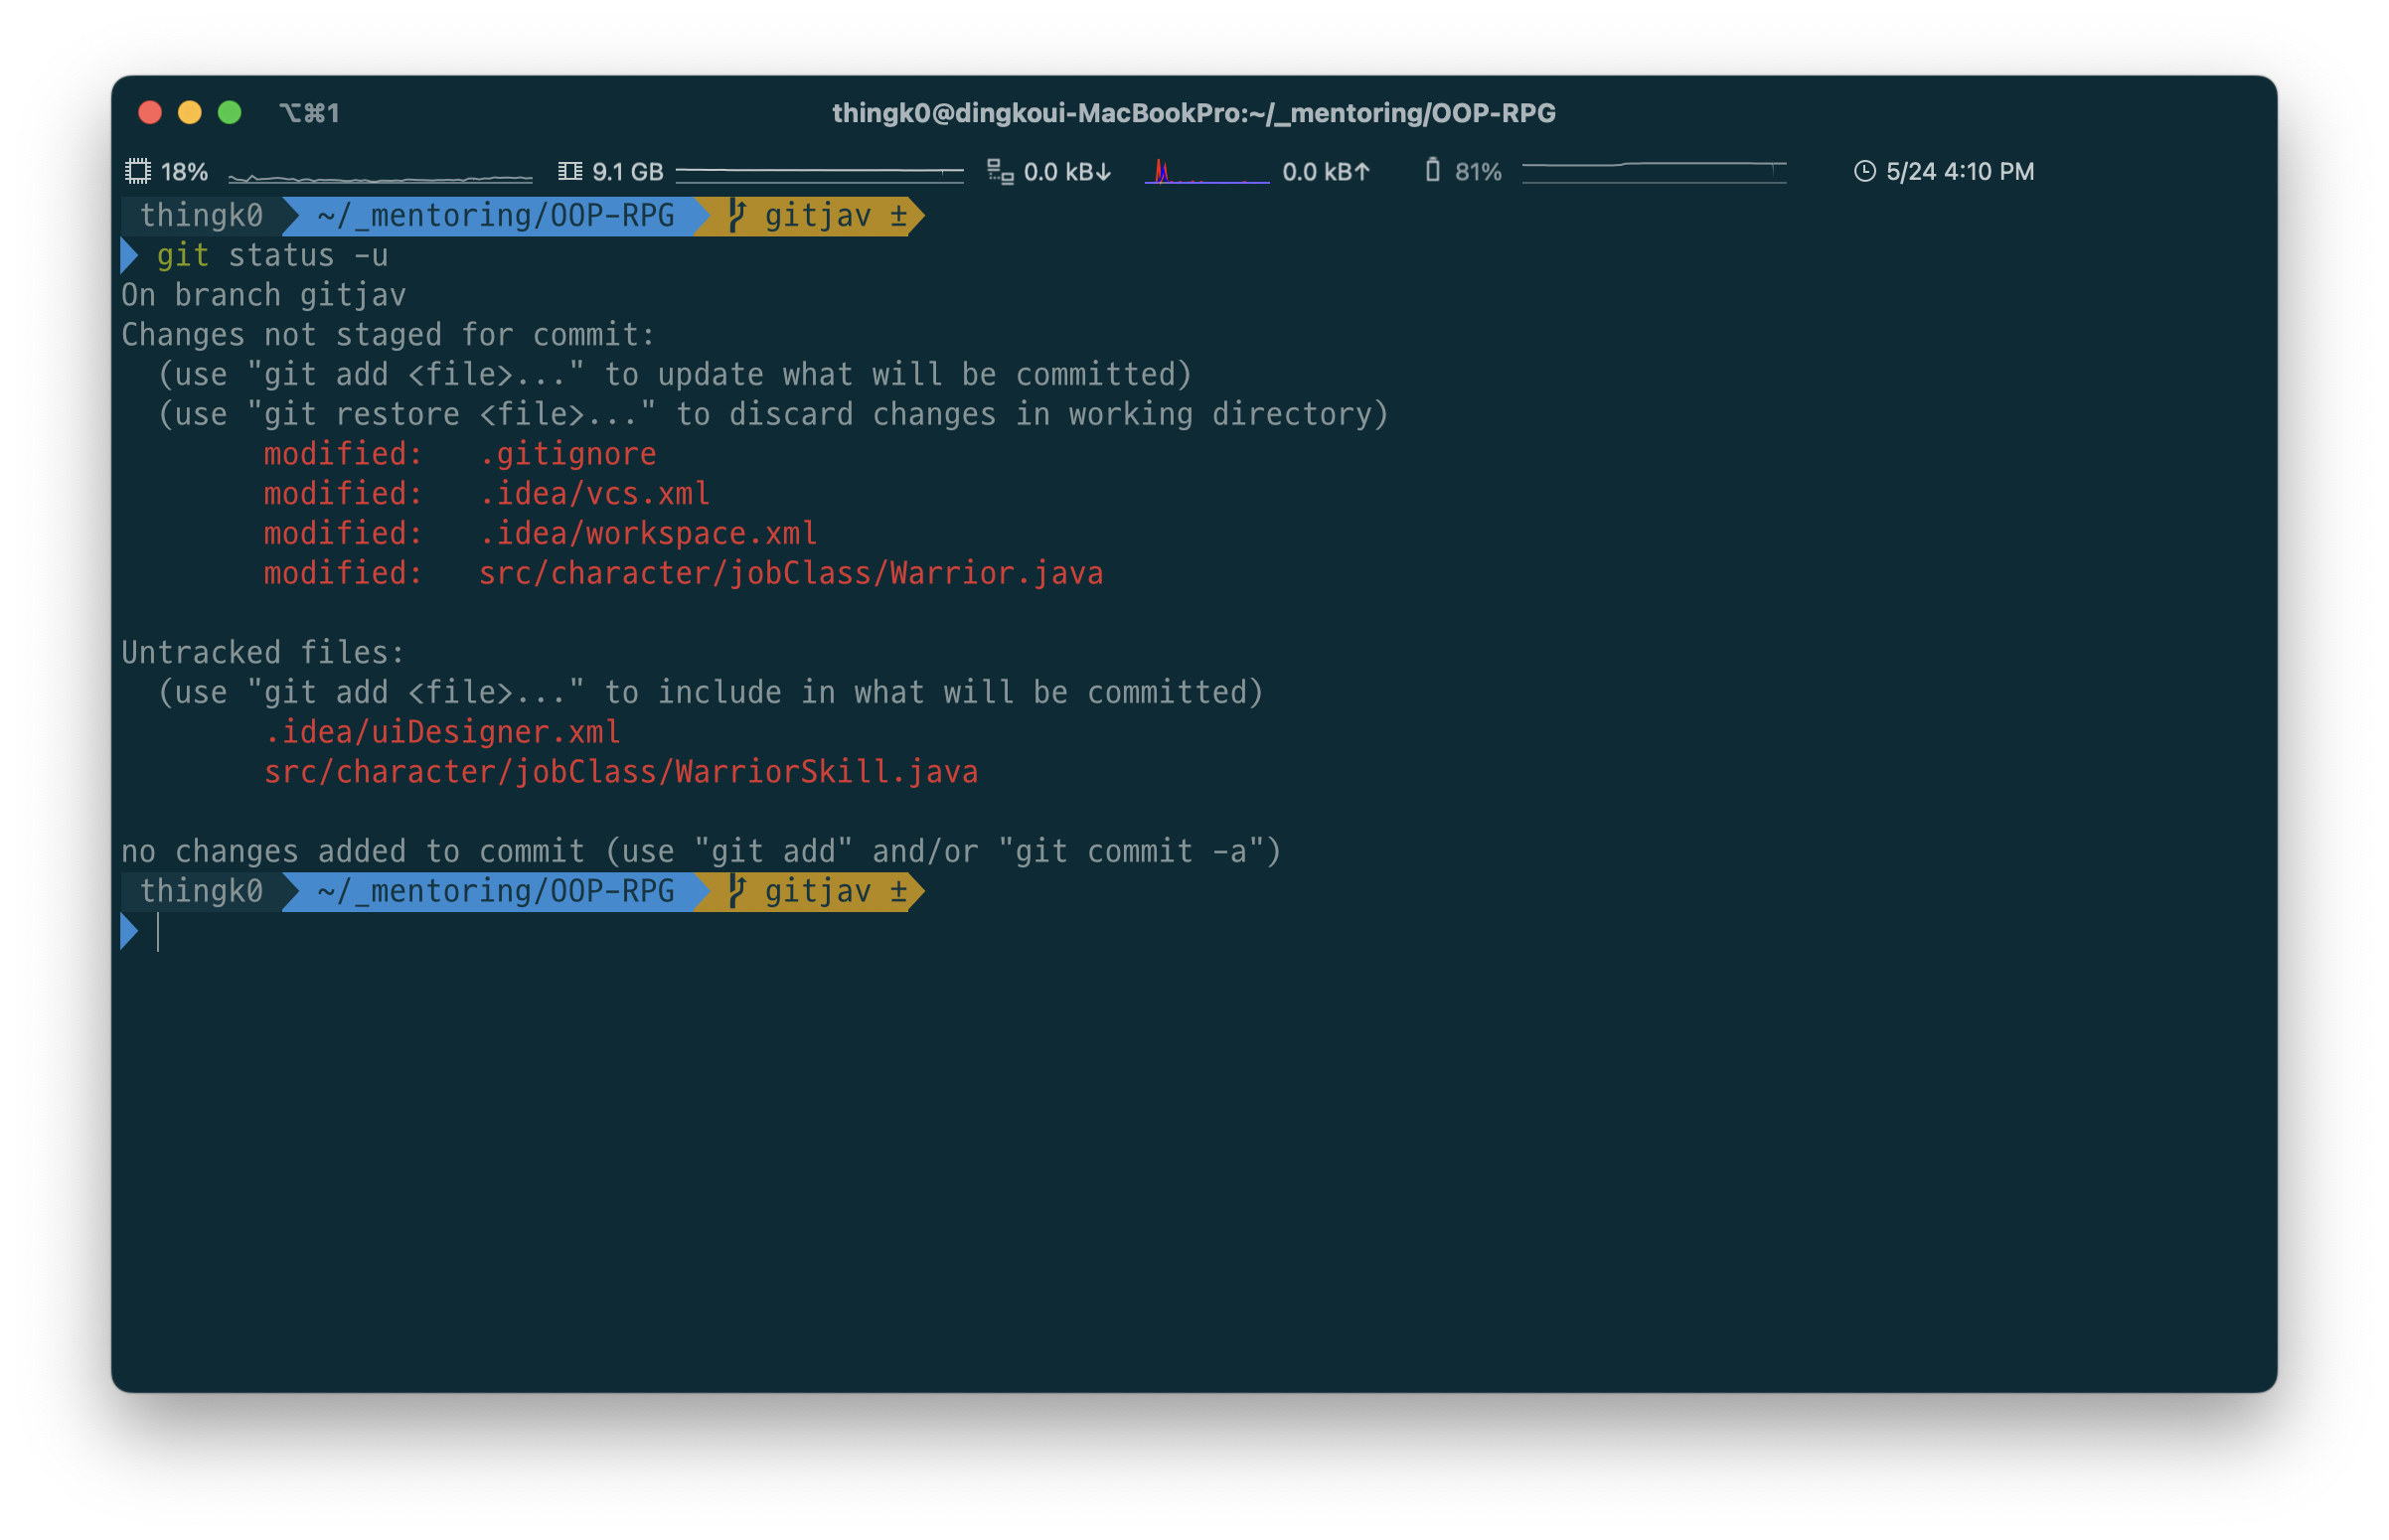This screenshot has width=2389, height=1540.
Task: Click the blue directory segment in bottom prompt
Action: pos(495,892)
